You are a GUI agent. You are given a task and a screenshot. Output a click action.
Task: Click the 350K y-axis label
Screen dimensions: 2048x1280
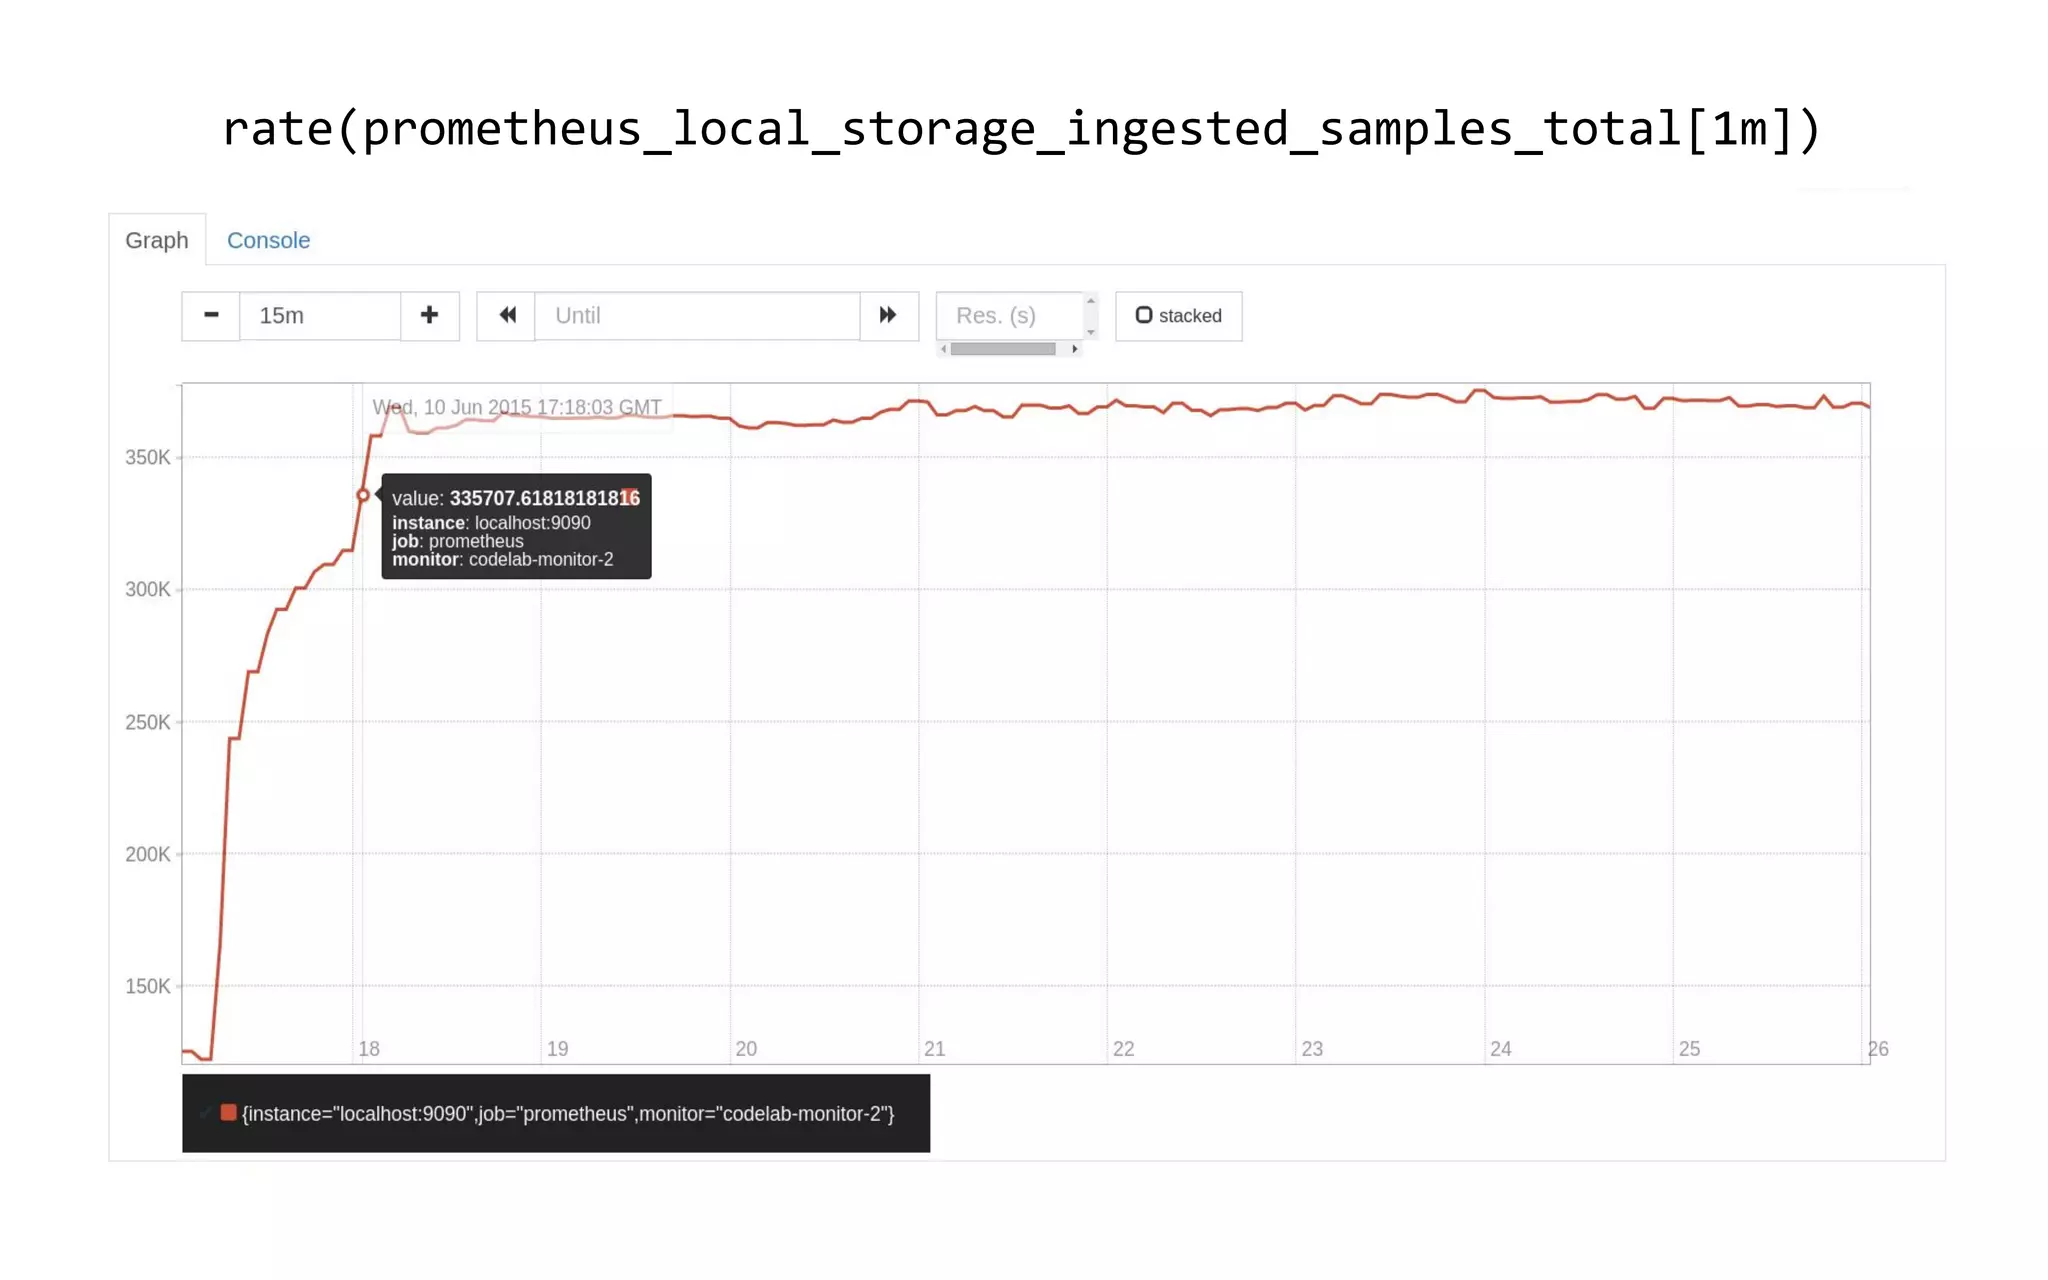point(147,458)
